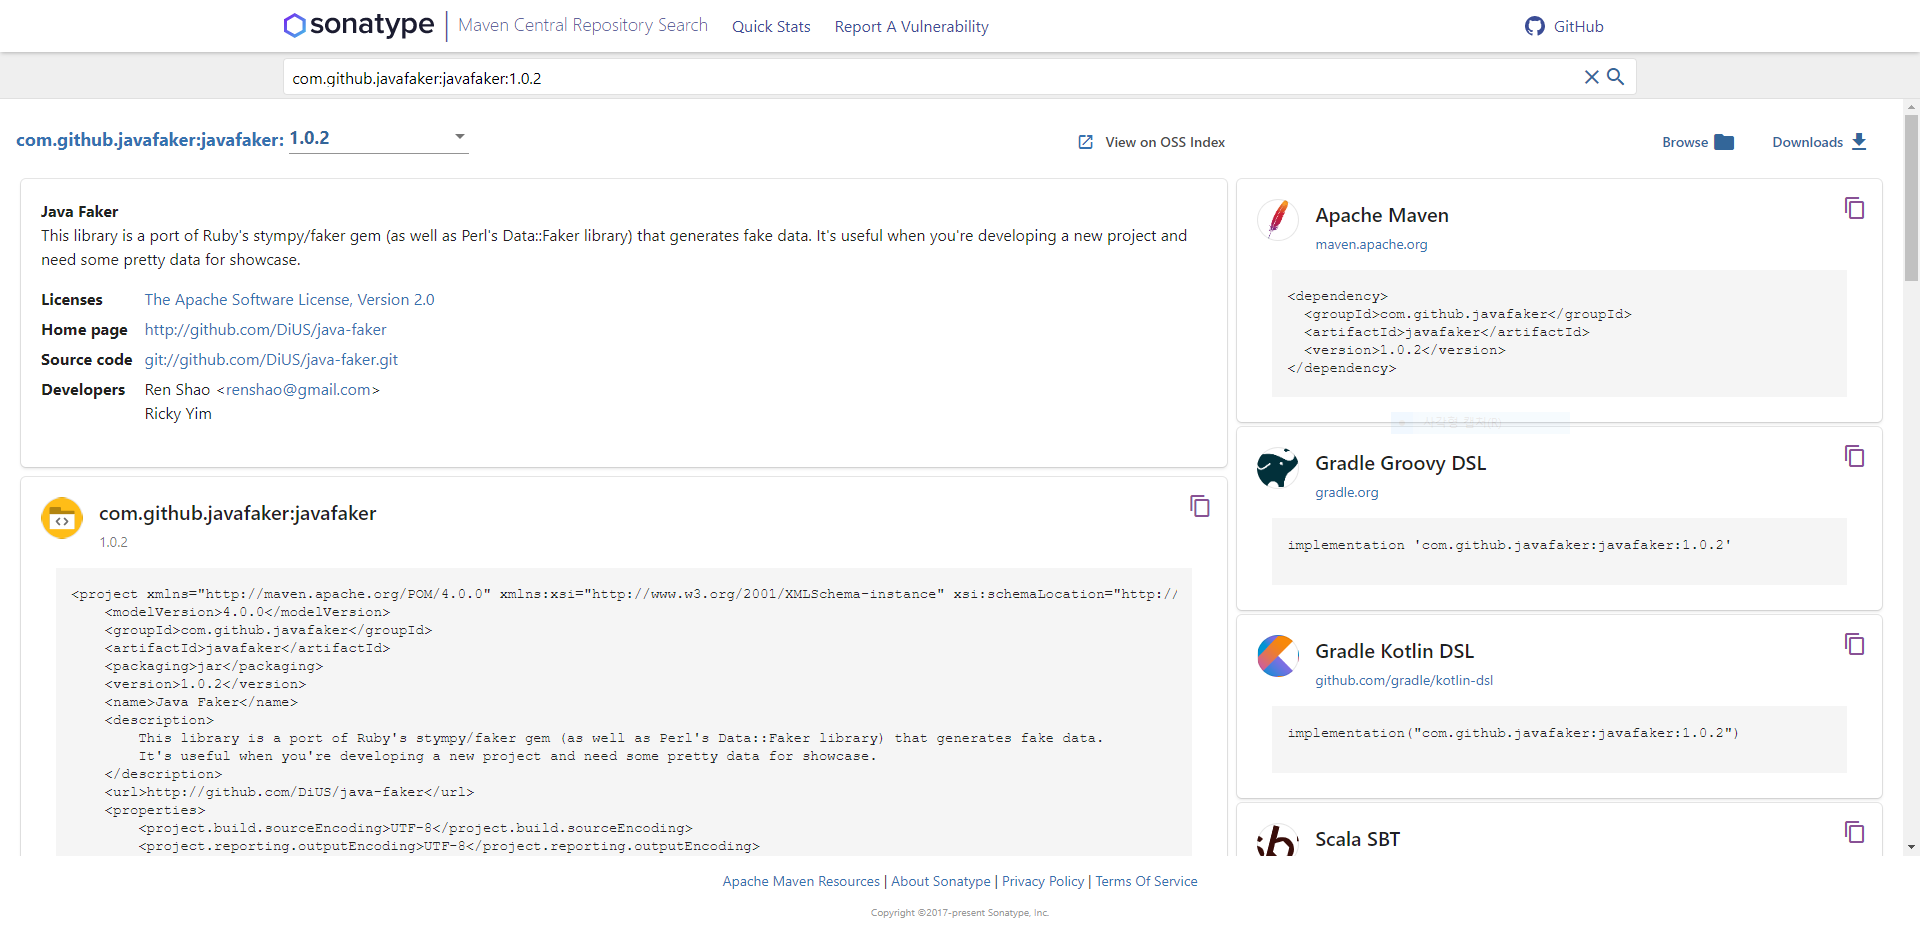The width and height of the screenshot is (1920, 932).
Task: Click the Kotlin DSL logo
Action: [x=1277, y=656]
